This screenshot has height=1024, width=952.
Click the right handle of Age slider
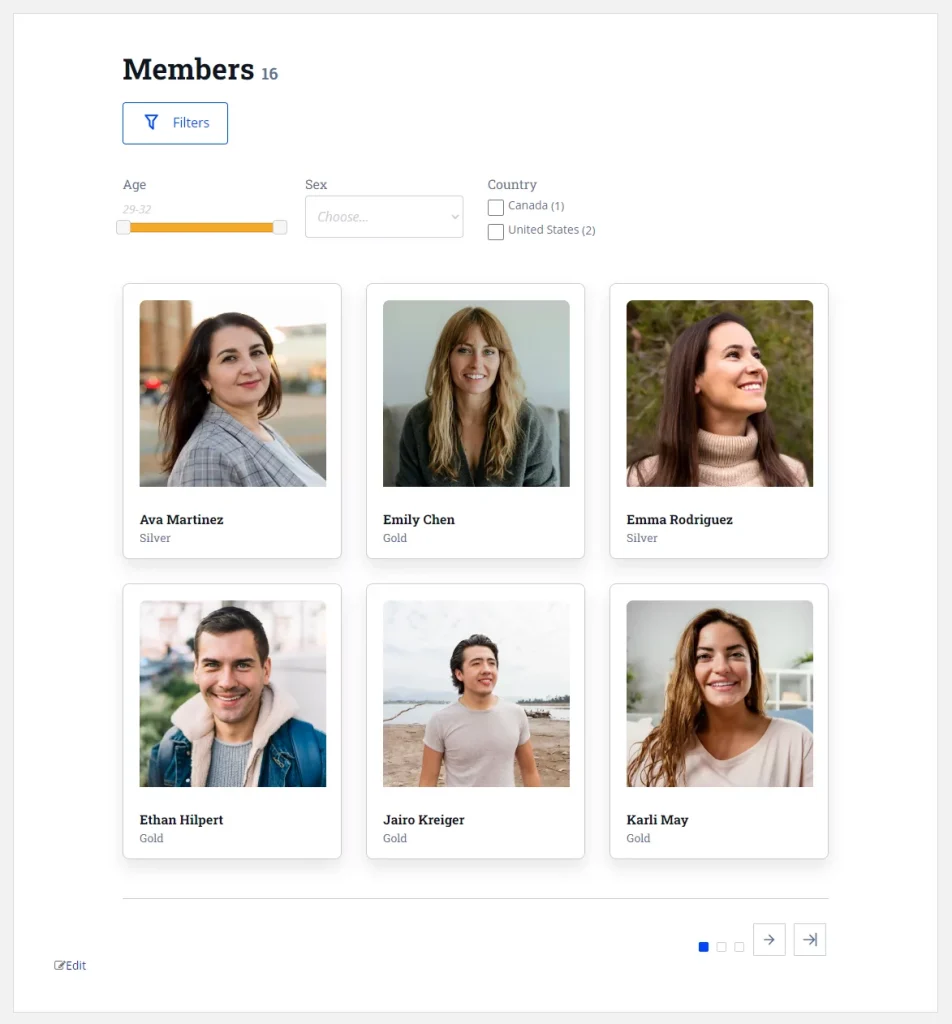coord(280,227)
